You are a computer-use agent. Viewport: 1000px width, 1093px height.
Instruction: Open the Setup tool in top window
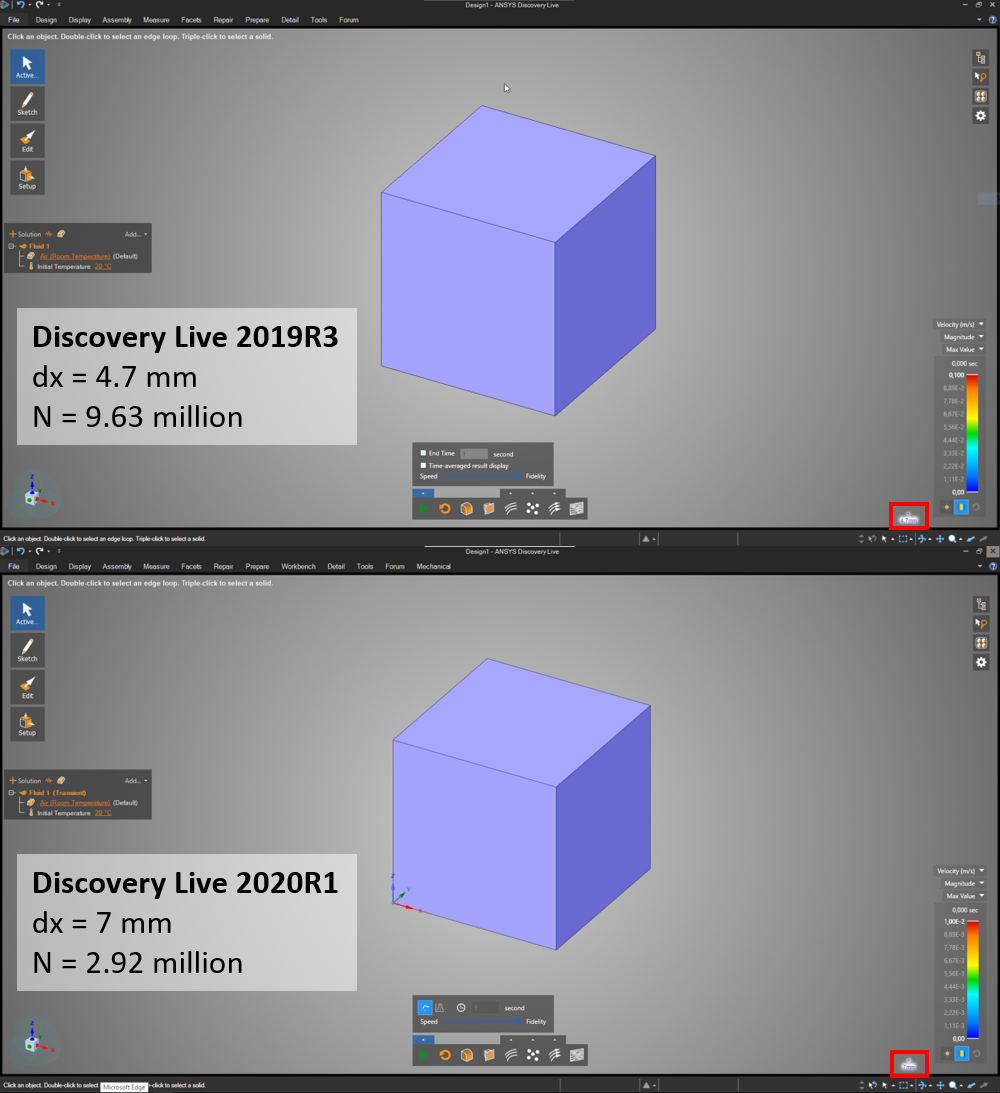(x=27, y=177)
